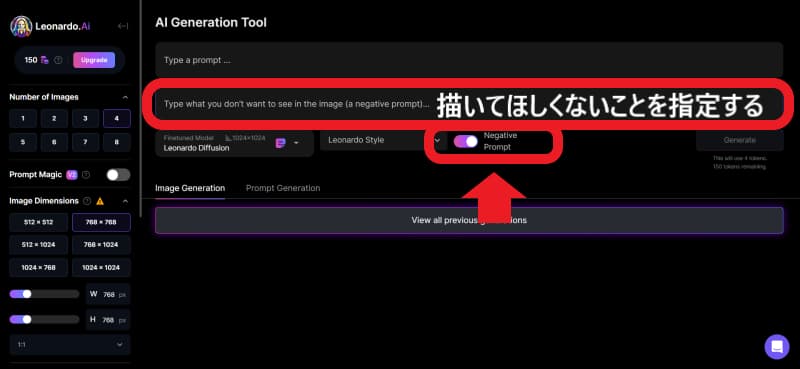
Task: Click the Upgrade button
Action: point(94,60)
